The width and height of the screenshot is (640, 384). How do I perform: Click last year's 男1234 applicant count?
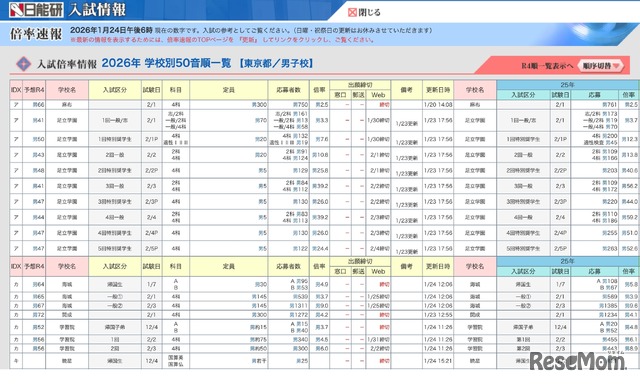click(608, 315)
